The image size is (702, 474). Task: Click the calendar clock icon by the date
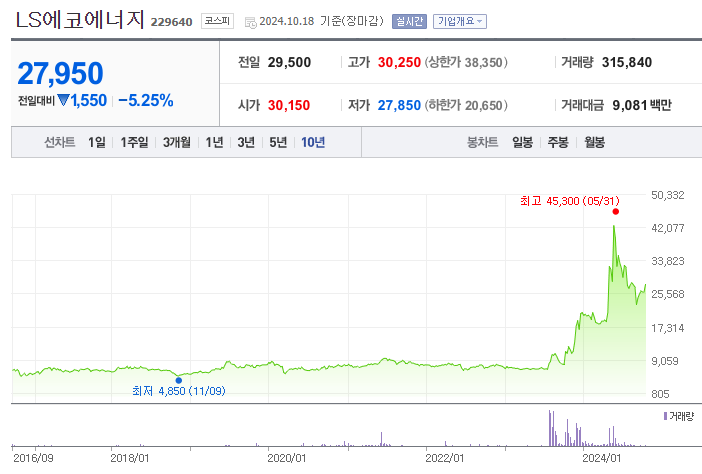(250, 22)
